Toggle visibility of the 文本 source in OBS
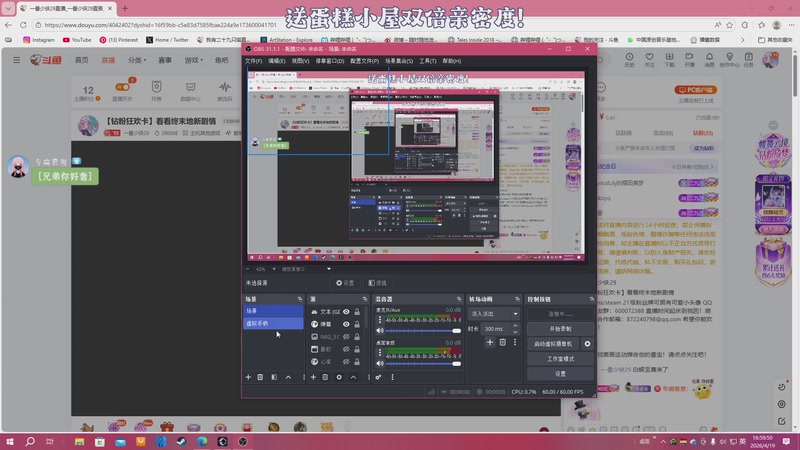800x450 pixels. [x=346, y=312]
